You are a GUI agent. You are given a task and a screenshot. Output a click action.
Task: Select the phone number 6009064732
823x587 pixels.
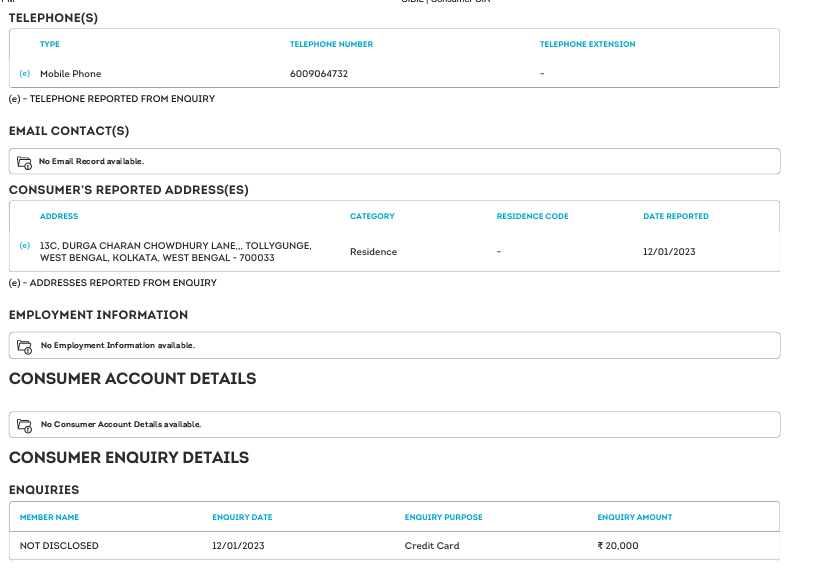(319, 74)
